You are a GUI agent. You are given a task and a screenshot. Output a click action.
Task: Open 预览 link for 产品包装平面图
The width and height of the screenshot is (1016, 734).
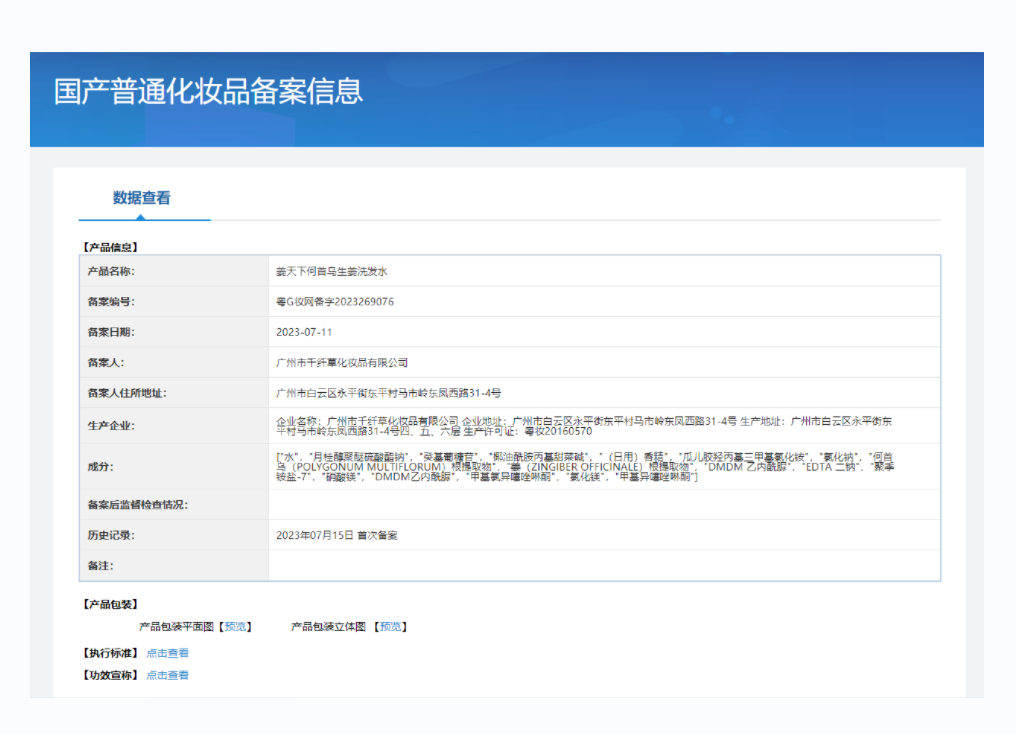(235, 627)
